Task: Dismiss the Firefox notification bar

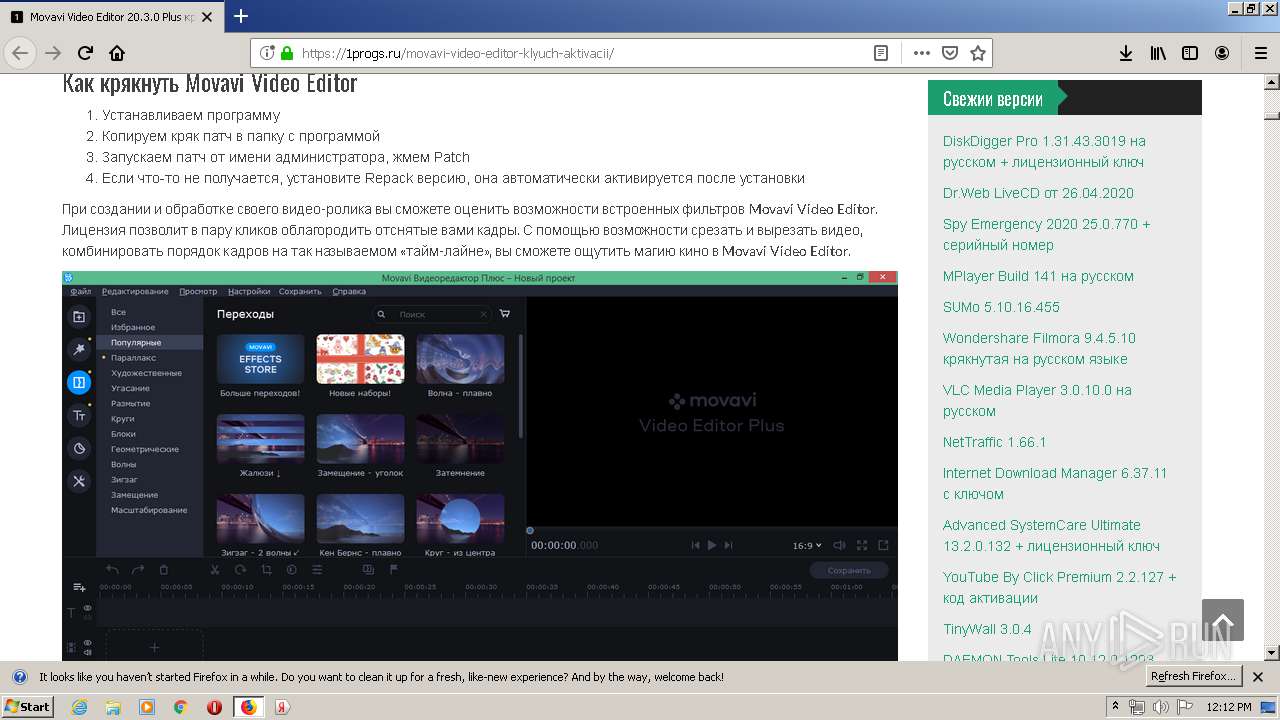Action: pos(1258,677)
